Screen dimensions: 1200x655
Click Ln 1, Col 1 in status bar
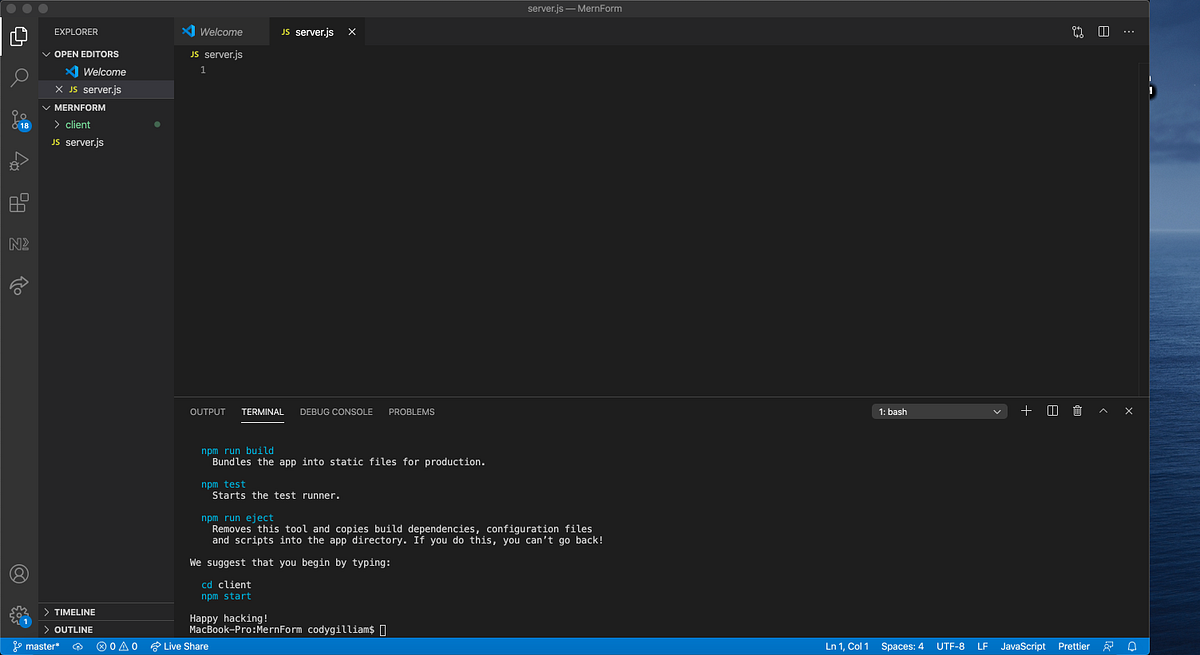pos(847,647)
